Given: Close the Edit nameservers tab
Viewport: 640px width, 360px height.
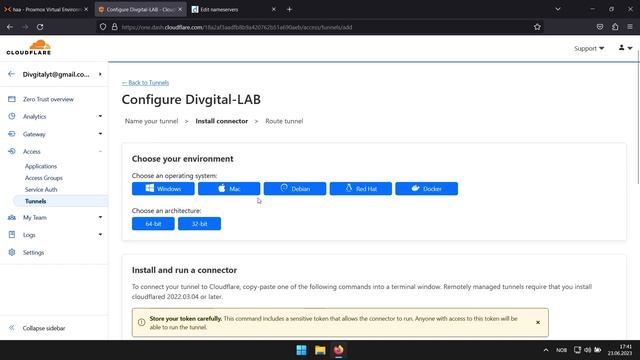Looking at the screenshot, I should (x=274, y=9).
